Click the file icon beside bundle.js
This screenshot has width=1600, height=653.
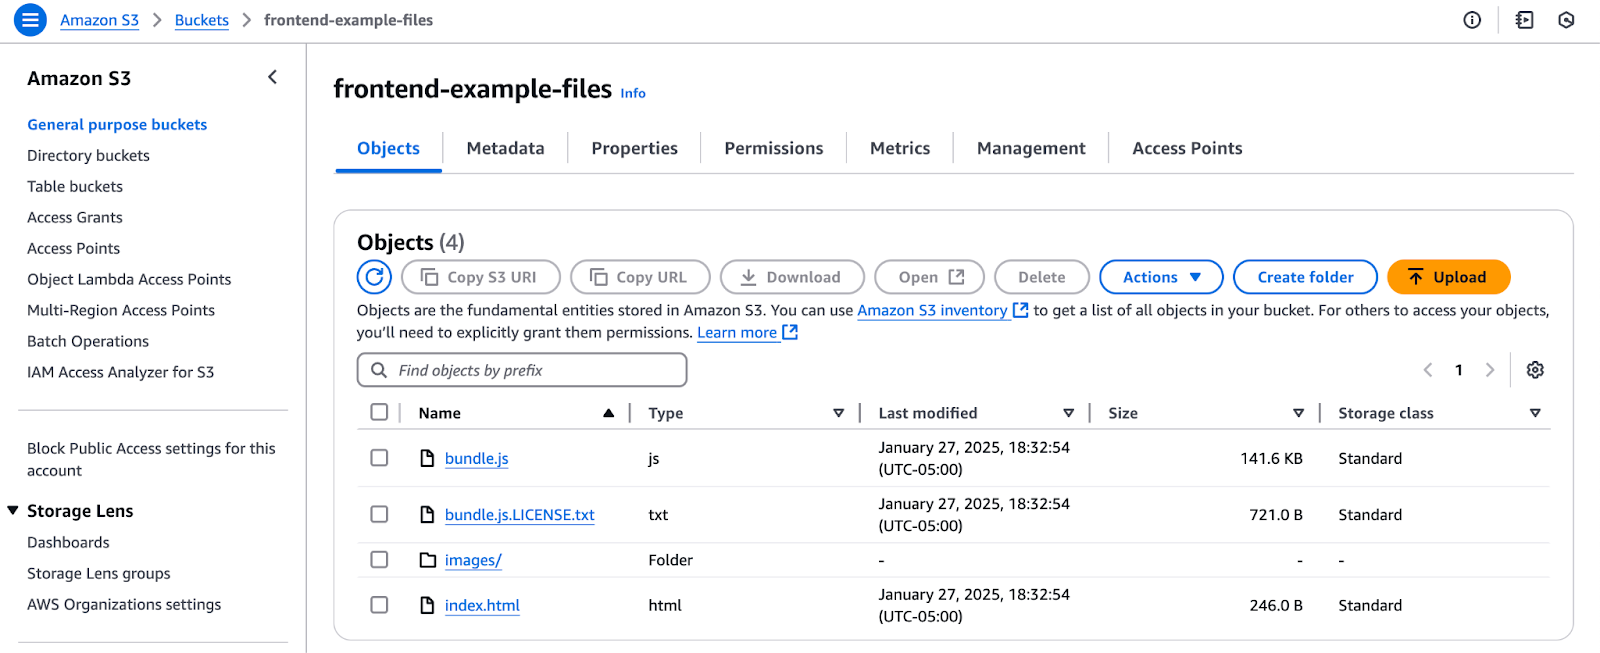tap(427, 458)
